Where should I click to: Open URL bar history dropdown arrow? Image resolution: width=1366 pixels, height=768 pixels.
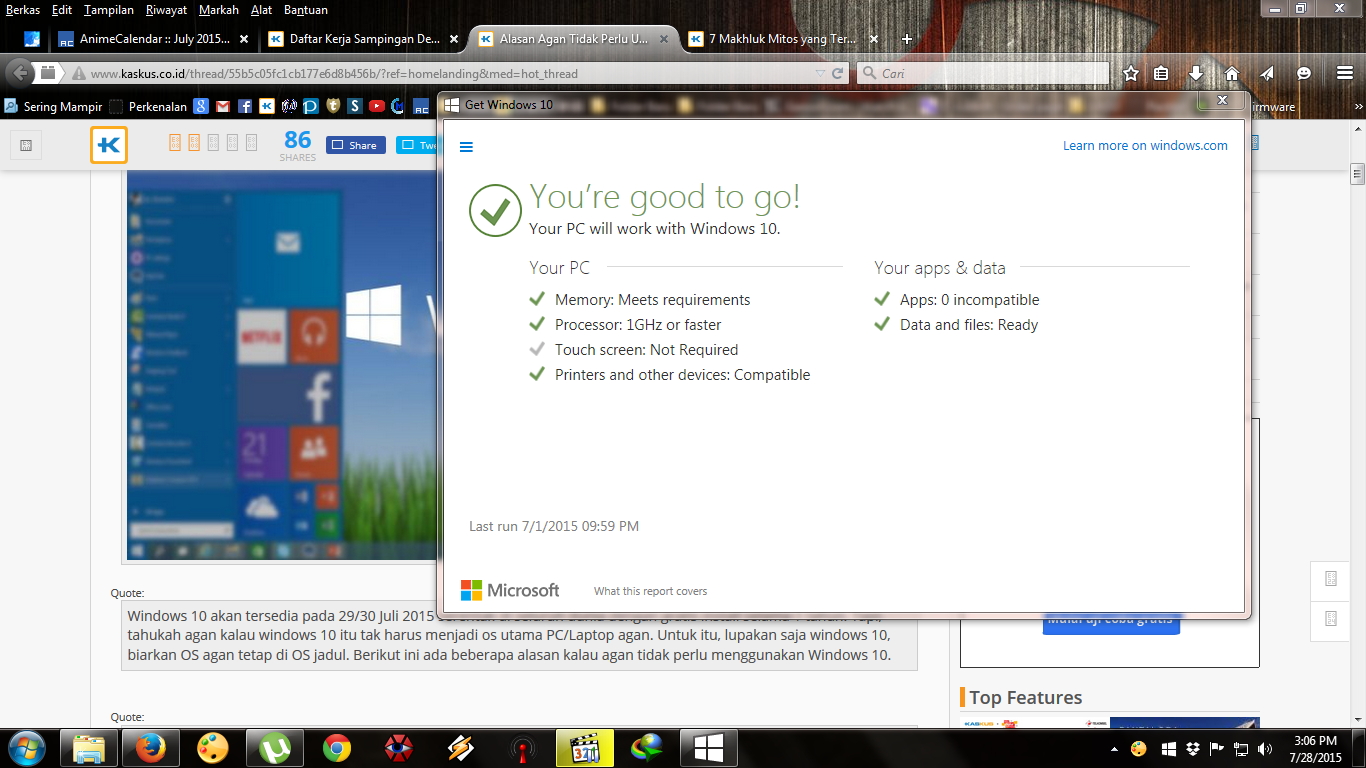821,73
